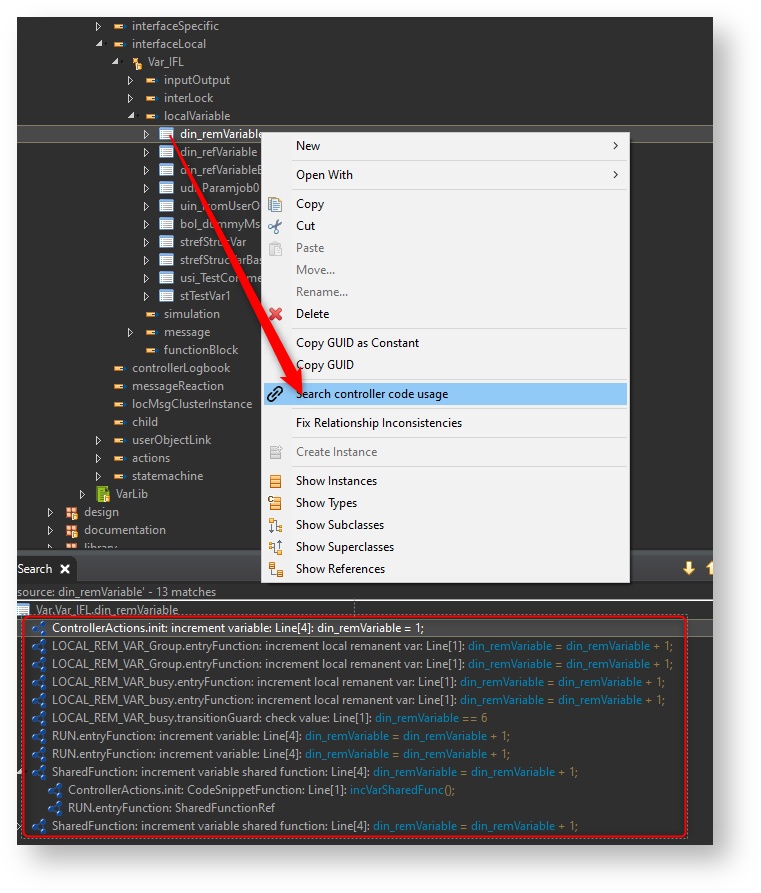Click the Show Subclasses hierarchy icon

click(x=275, y=525)
